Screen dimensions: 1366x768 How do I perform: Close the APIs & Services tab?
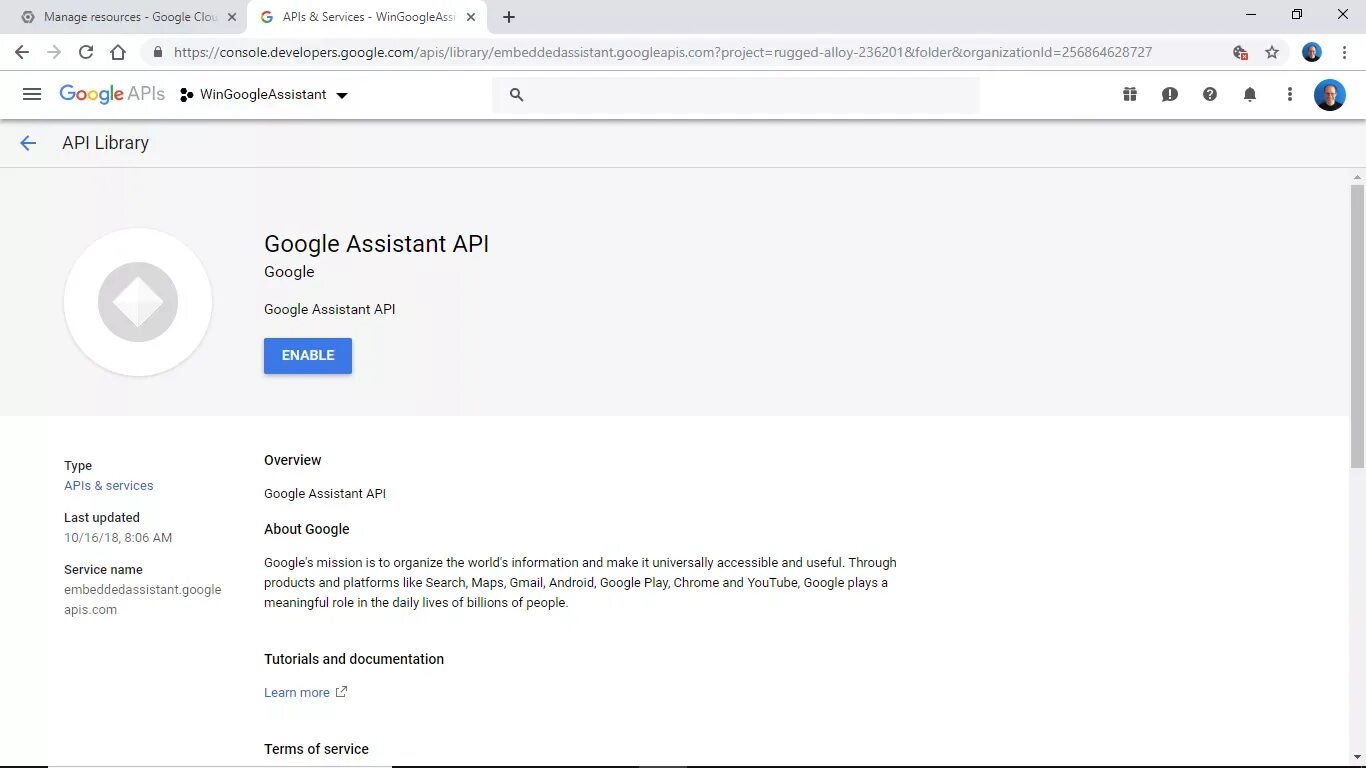(471, 17)
